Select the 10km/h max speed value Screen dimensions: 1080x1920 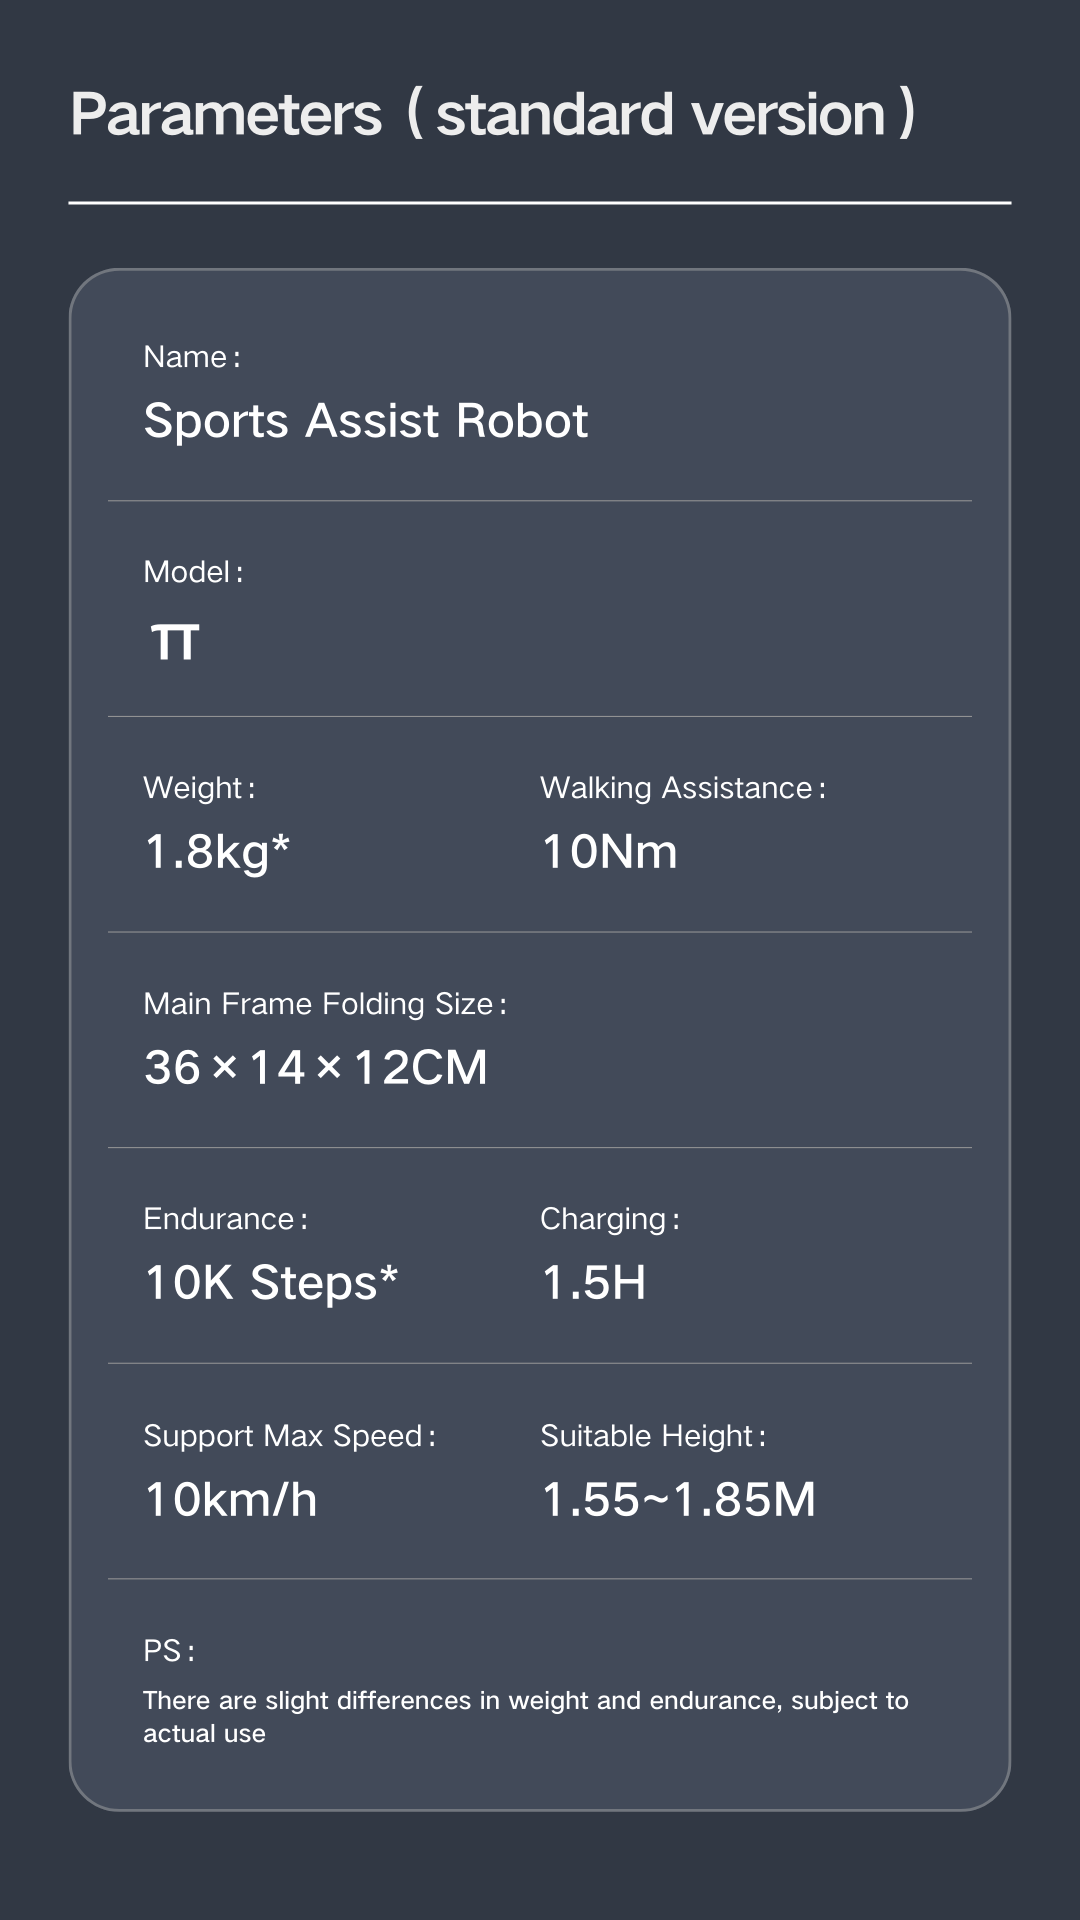click(231, 1500)
